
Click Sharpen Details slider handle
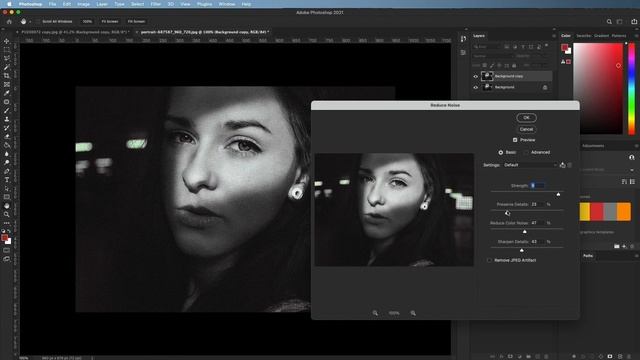522,250
